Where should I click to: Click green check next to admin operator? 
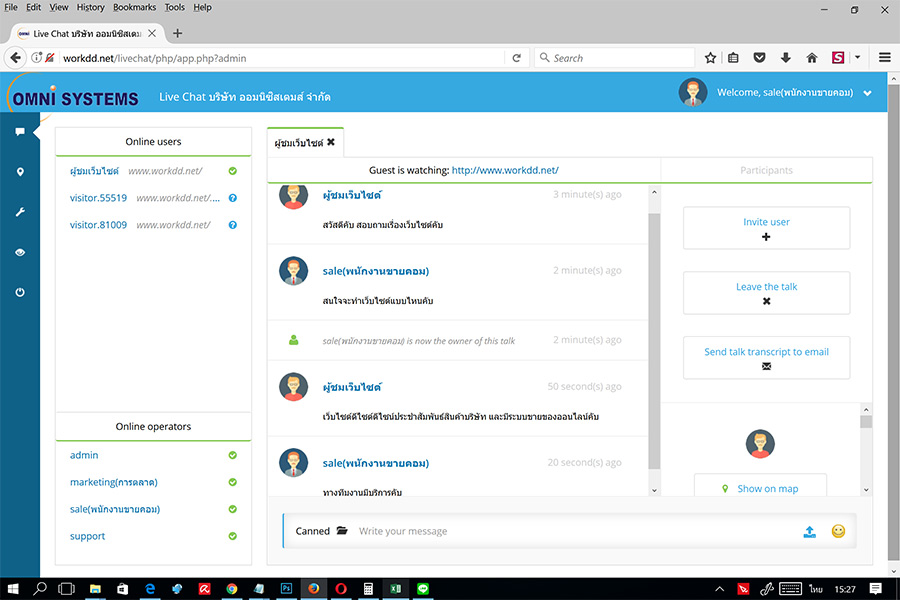[232, 455]
